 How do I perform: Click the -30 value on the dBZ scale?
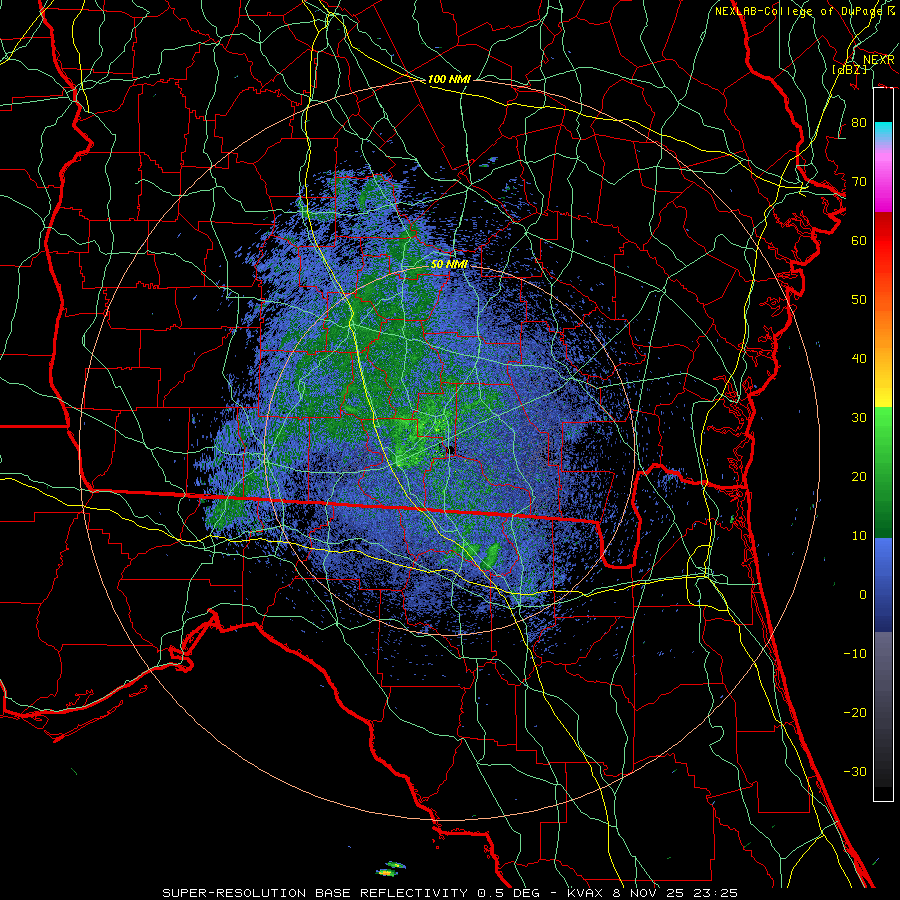click(x=855, y=771)
